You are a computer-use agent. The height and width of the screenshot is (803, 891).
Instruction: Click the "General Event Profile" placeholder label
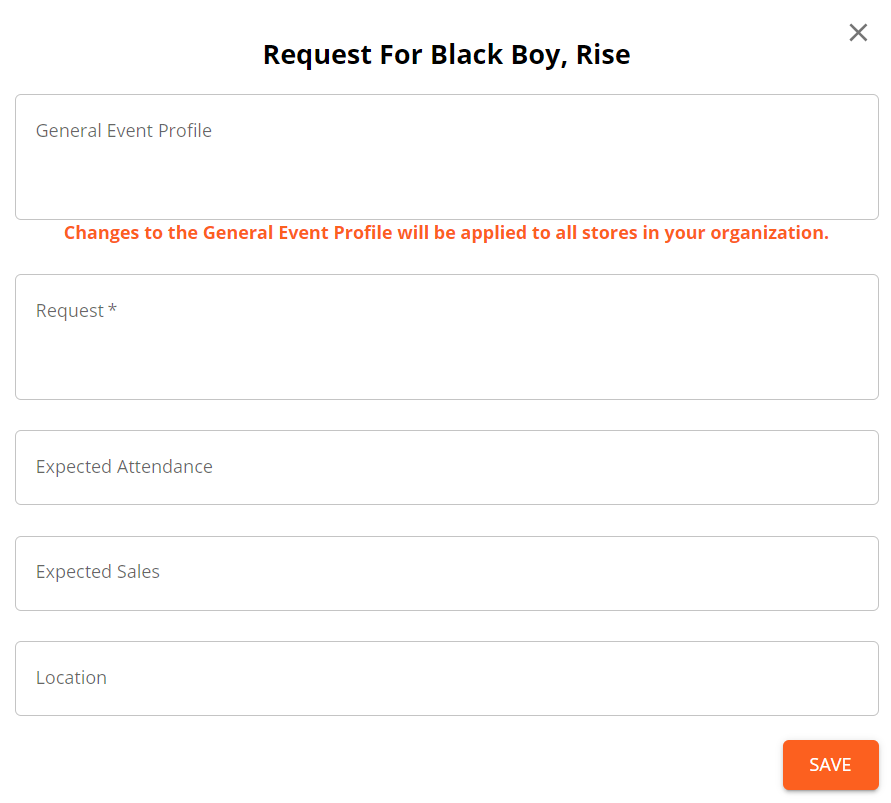[124, 131]
